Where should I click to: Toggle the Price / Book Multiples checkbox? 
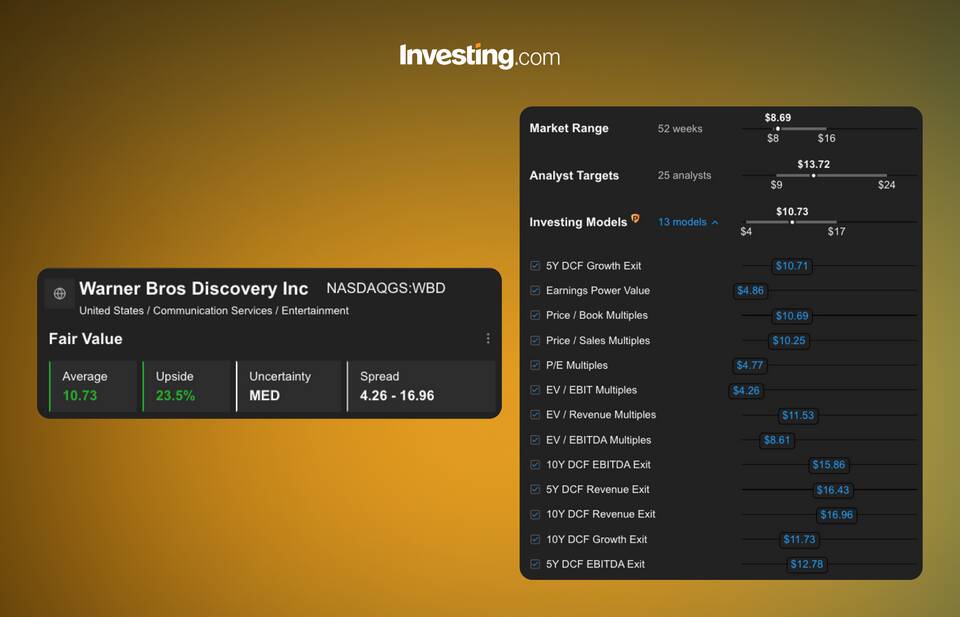tap(534, 315)
